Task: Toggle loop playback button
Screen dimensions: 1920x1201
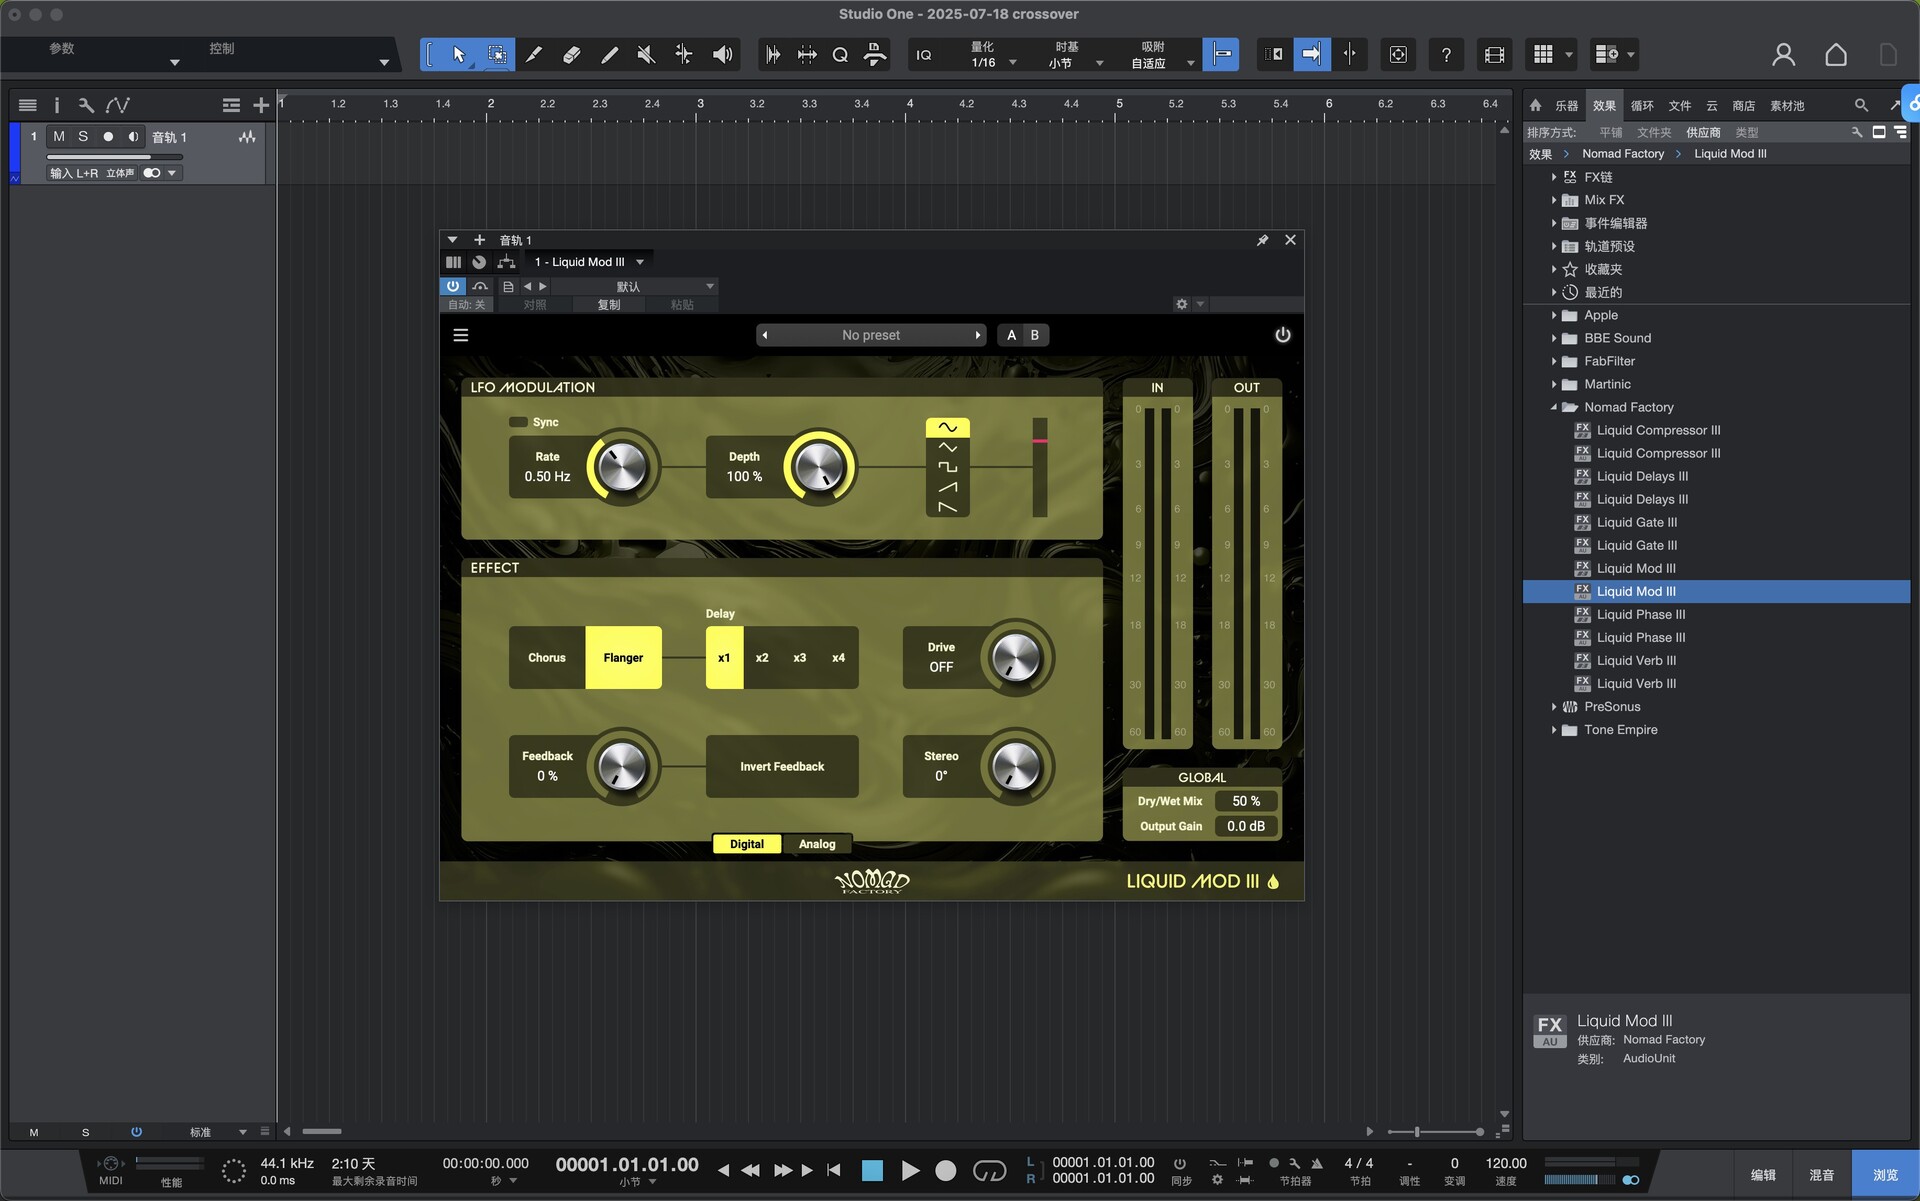Action: tap(989, 1170)
